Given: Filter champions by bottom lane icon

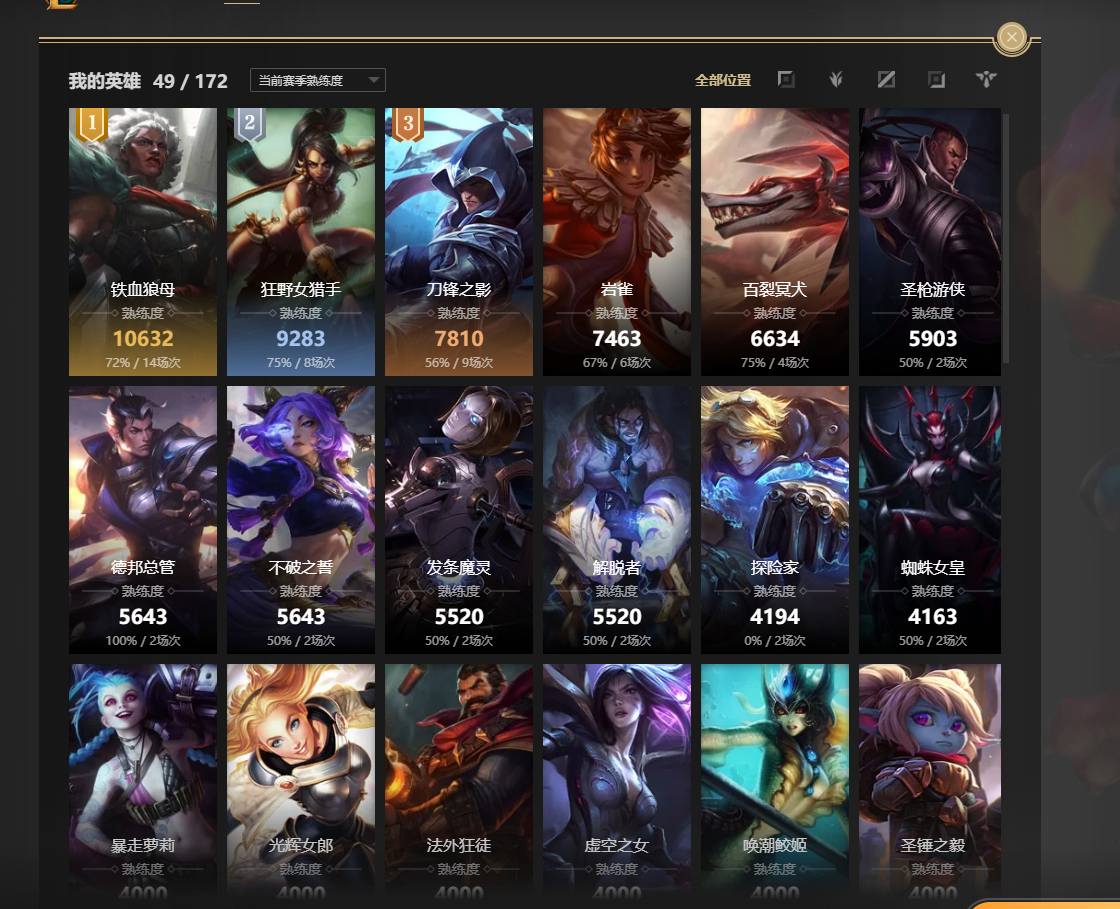Looking at the screenshot, I should pyautogui.click(x=936, y=80).
